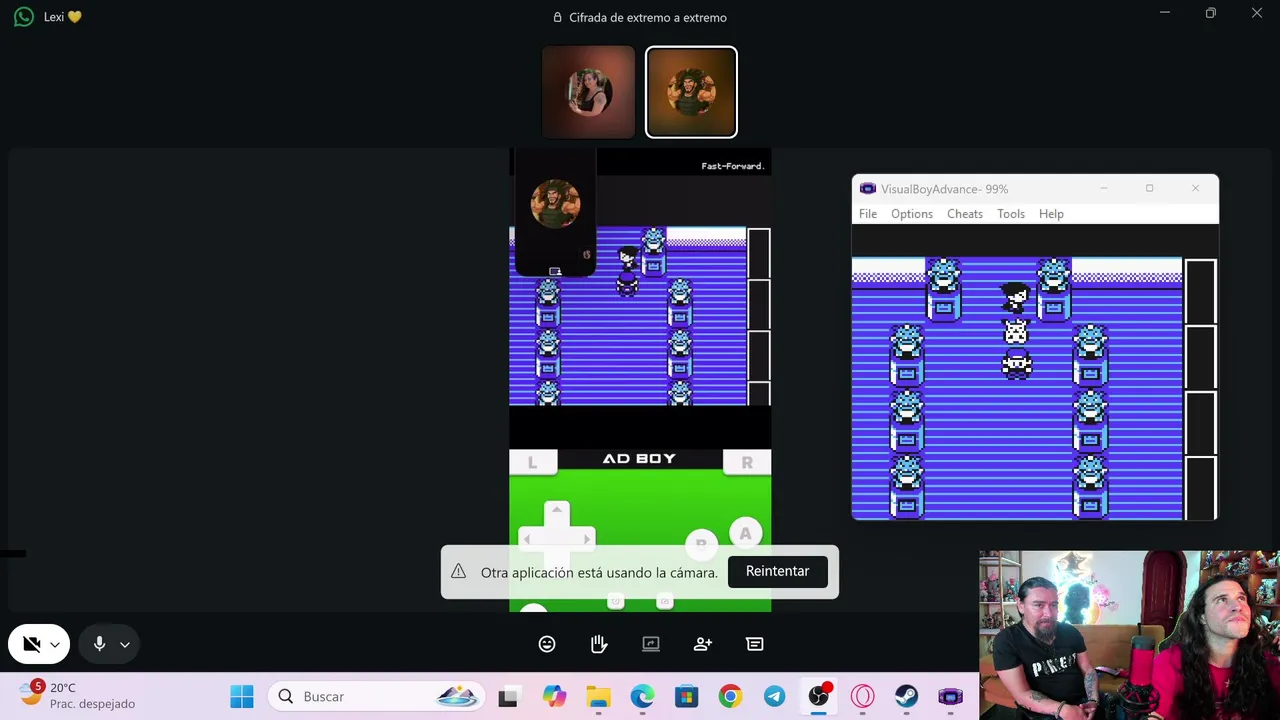Expand camera options chevron

pos(55,645)
